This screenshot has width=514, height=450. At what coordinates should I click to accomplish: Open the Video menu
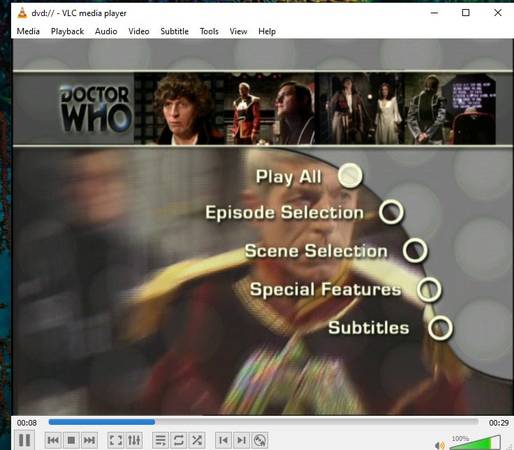139,31
